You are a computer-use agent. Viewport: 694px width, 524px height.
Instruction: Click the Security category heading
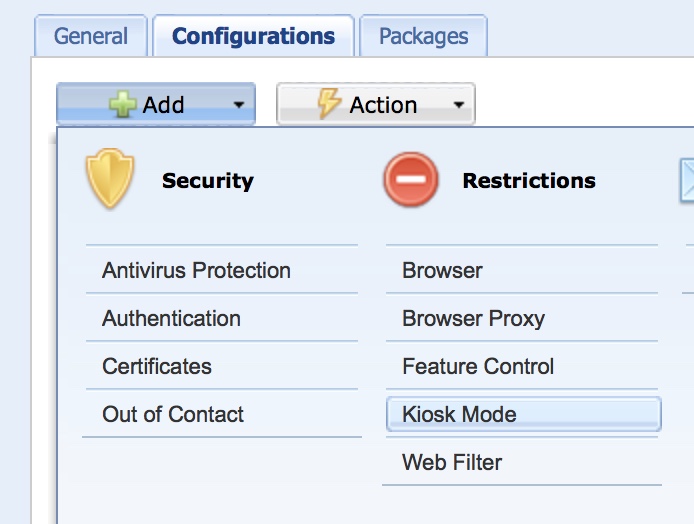(x=207, y=181)
